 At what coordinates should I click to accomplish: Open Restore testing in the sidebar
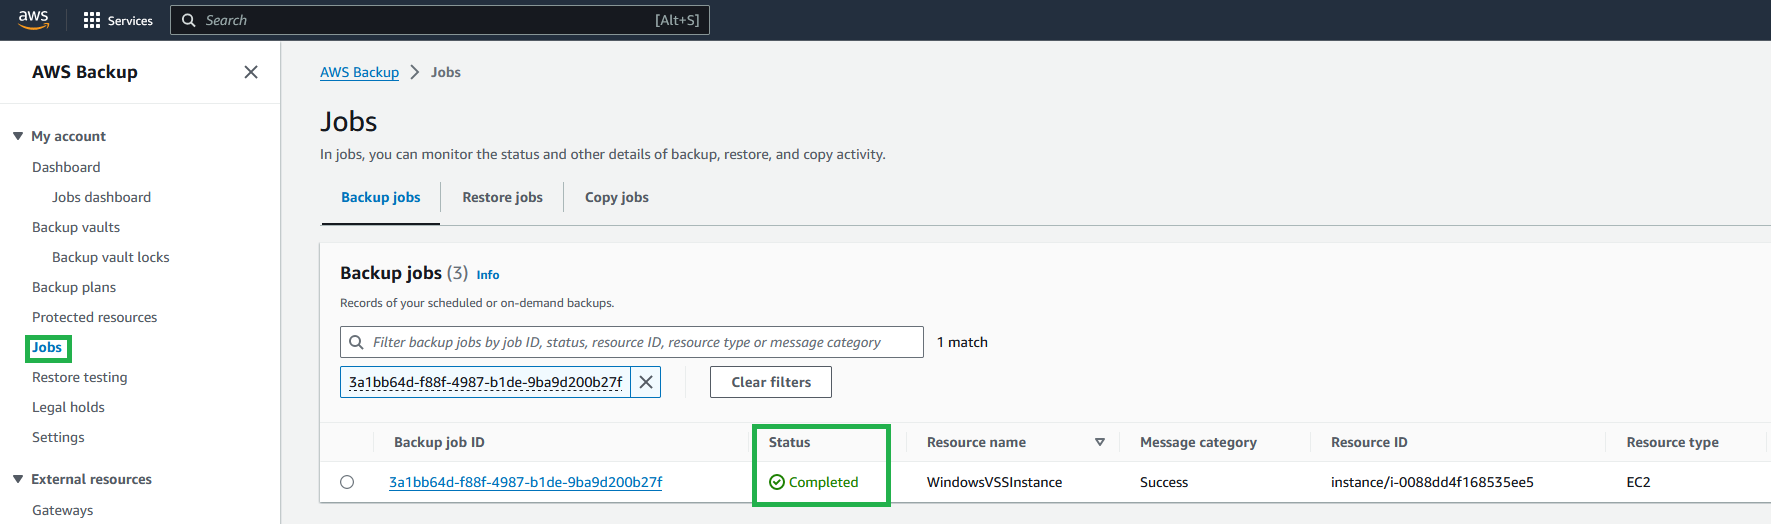pos(80,377)
